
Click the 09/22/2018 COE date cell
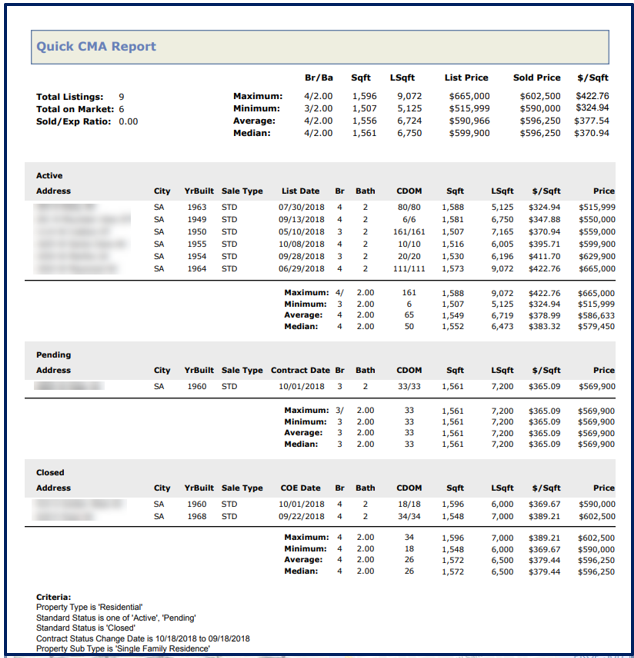pos(301,517)
